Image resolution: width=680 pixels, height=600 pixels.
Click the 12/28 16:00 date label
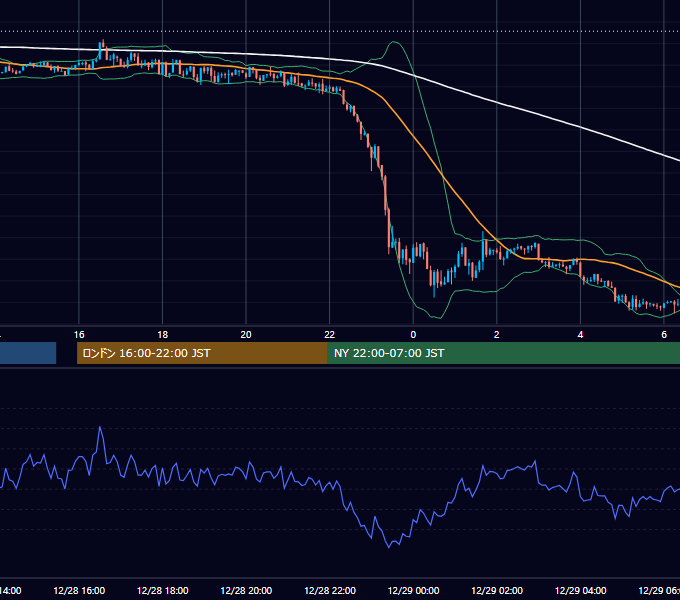(x=79, y=590)
